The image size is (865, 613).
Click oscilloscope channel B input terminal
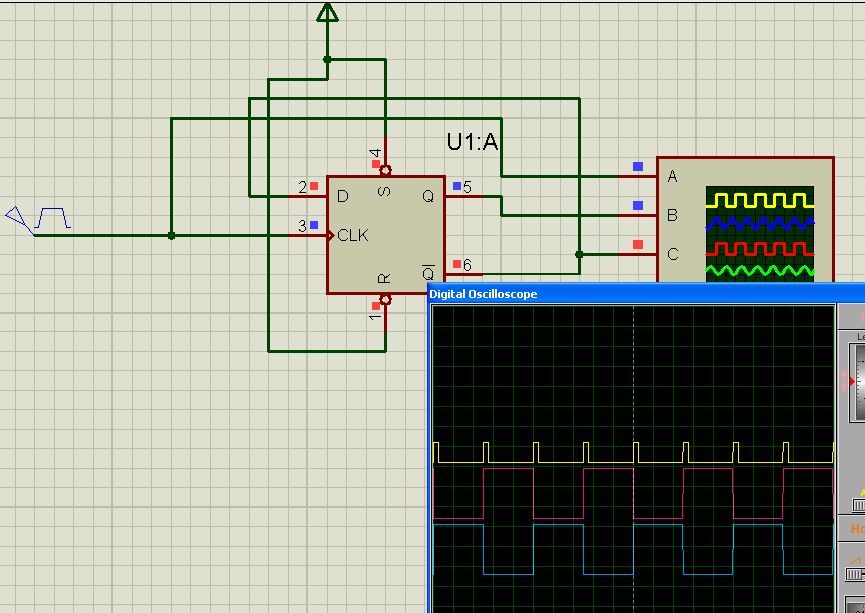click(638, 206)
